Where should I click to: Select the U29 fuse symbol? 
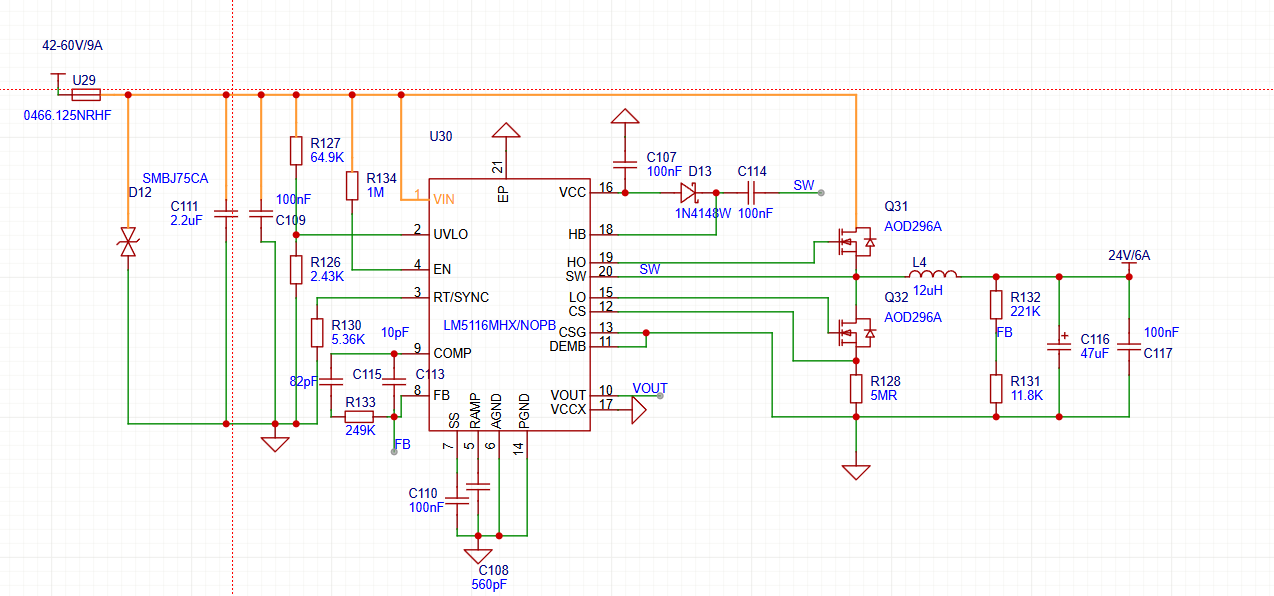click(x=85, y=95)
